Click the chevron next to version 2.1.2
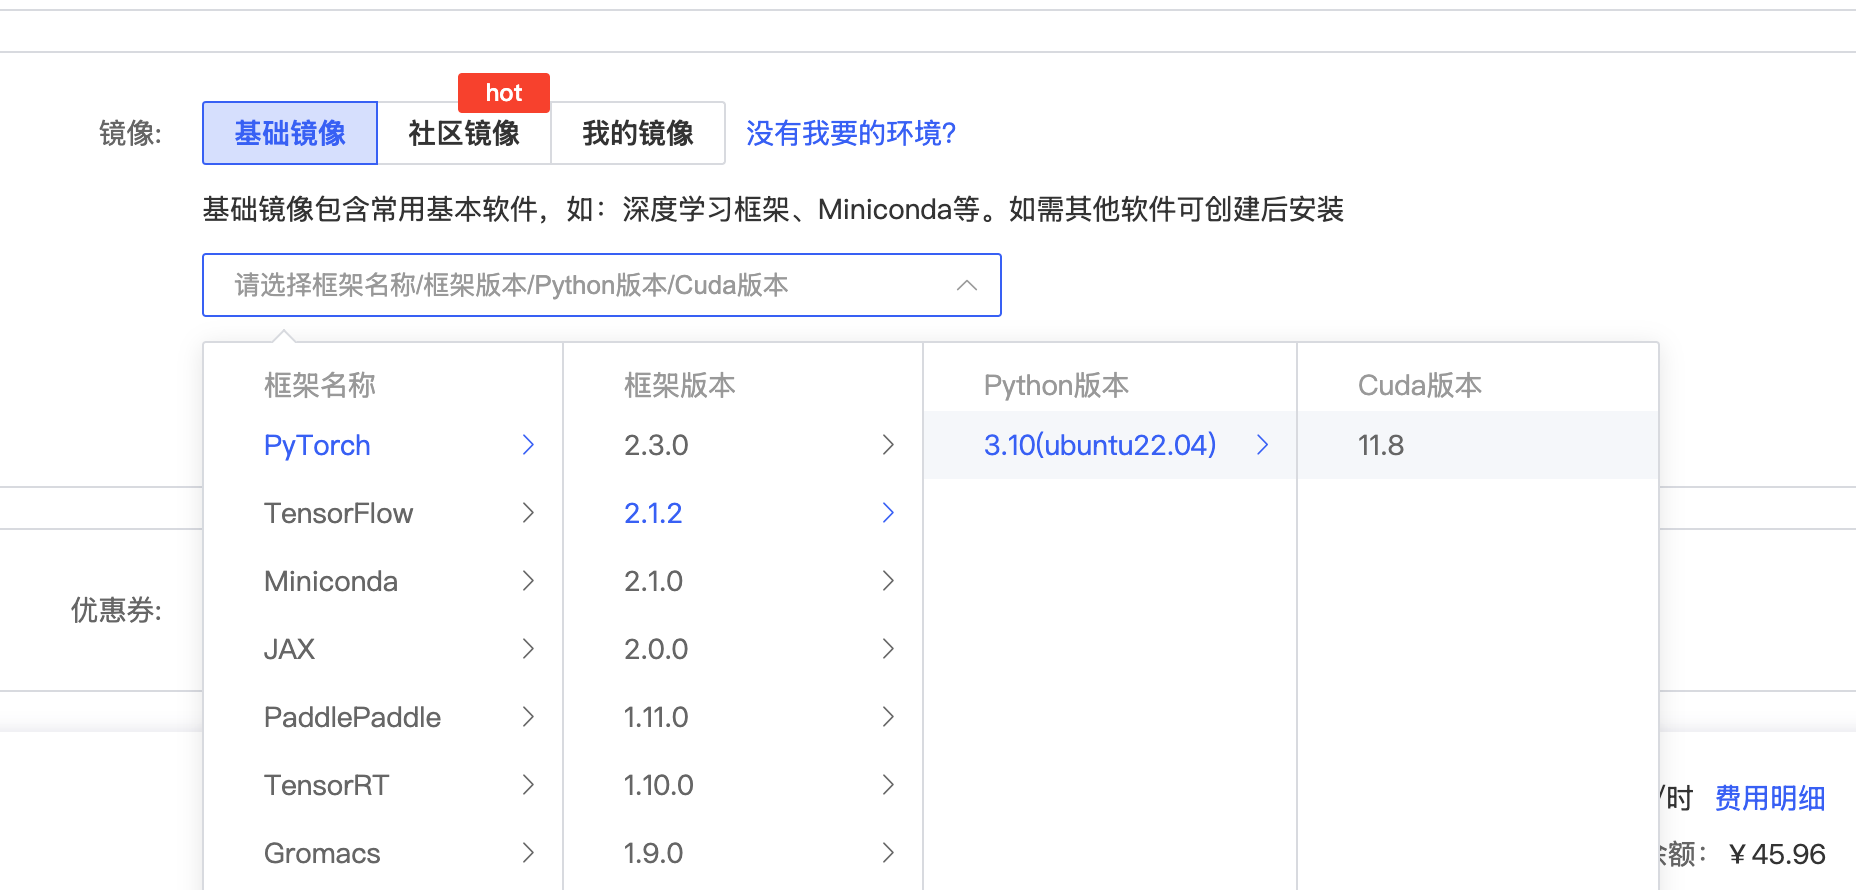Image resolution: width=1856 pixels, height=890 pixels. tap(888, 513)
